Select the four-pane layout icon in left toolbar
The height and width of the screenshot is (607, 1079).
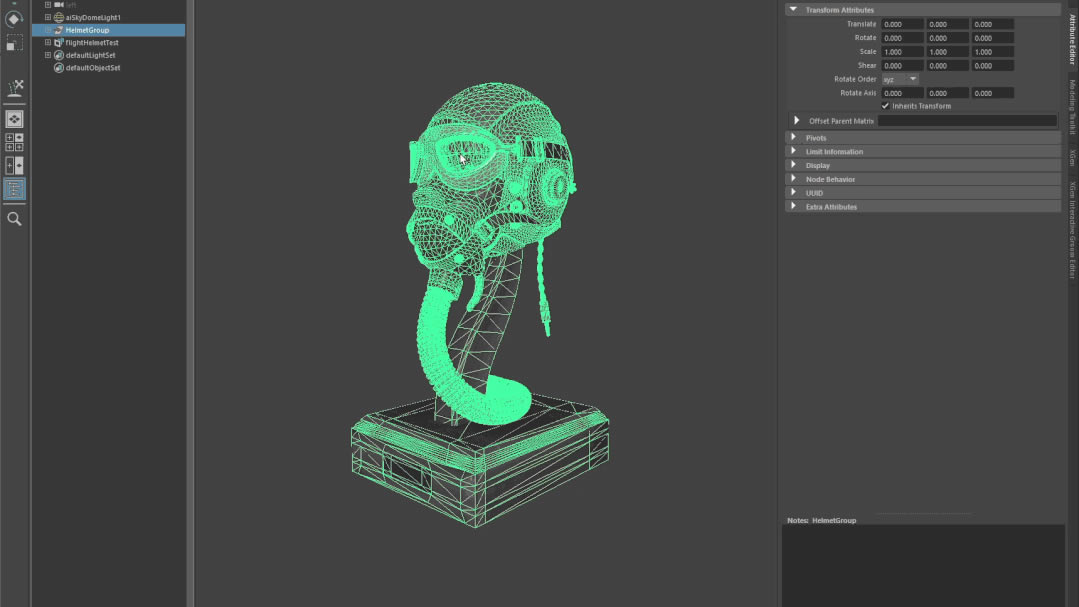(x=14, y=140)
